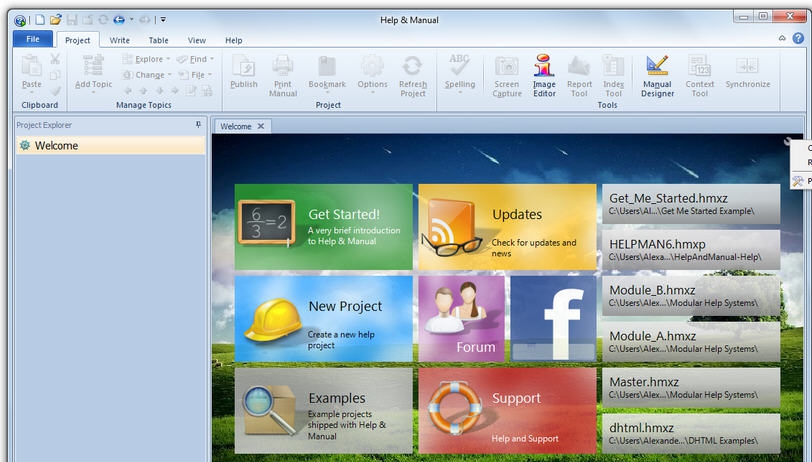Switch to the Write ribbon tab
This screenshot has width=812, height=462.
pyautogui.click(x=120, y=40)
